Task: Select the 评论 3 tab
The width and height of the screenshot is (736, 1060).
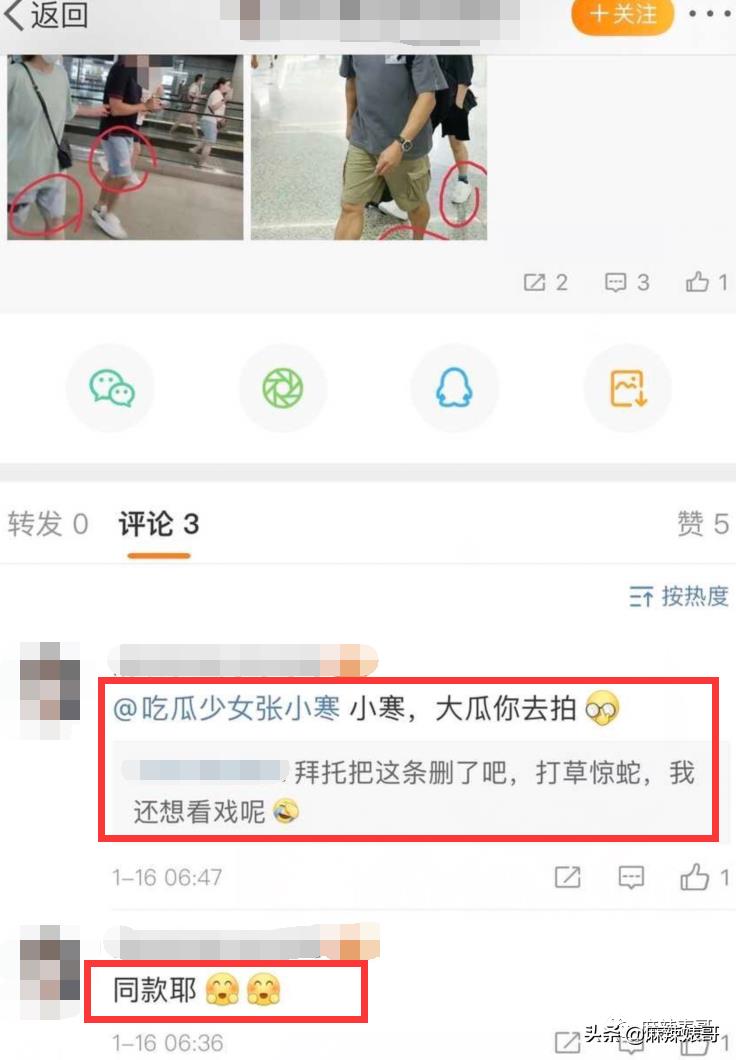Action: 159,524
